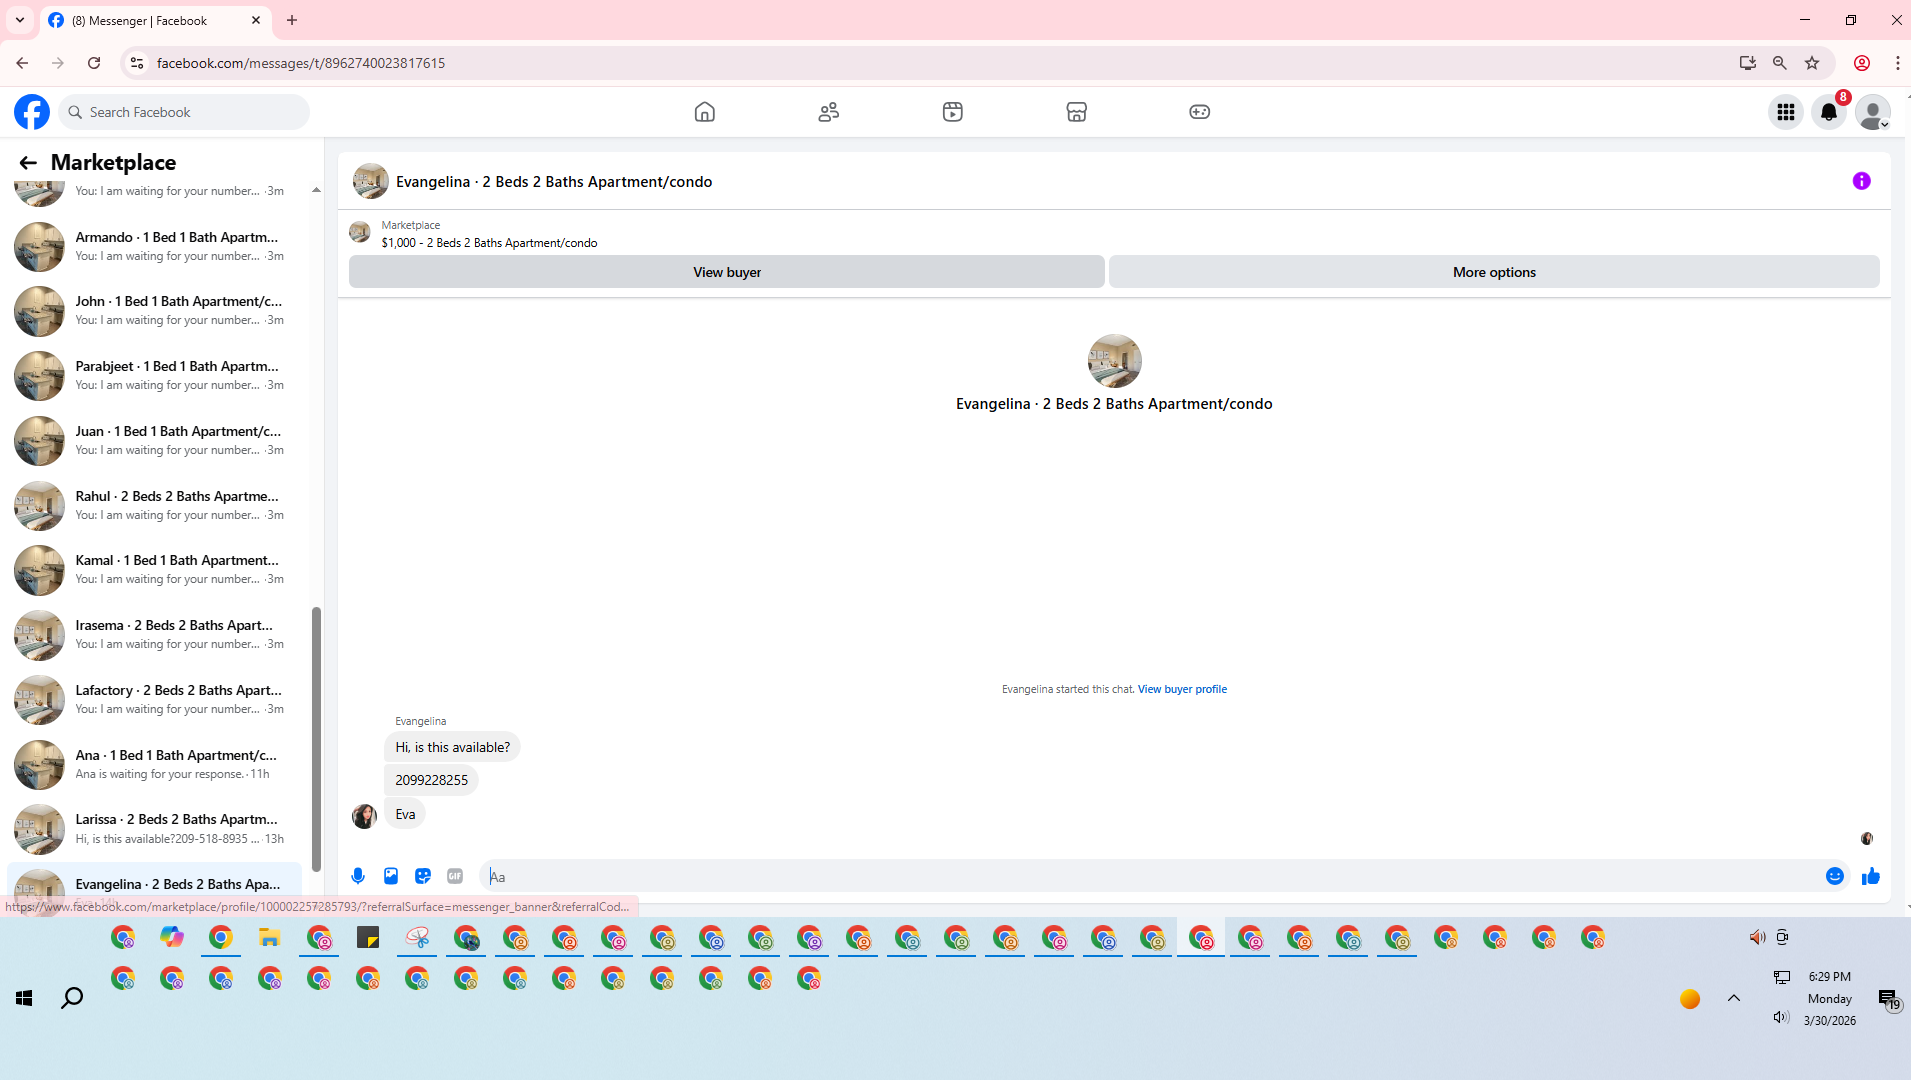
Task: Select the Evangelina chat in the list
Action: click(155, 887)
